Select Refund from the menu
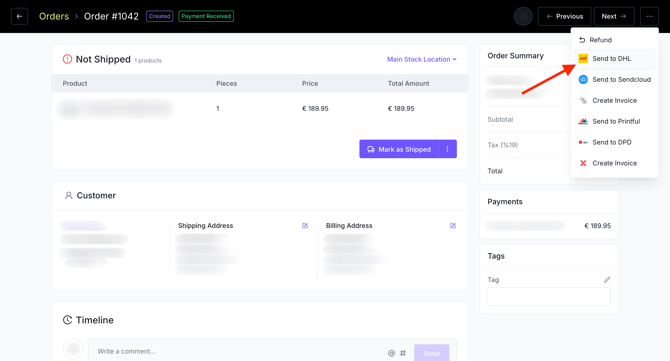The image size is (670, 361). click(x=614, y=40)
